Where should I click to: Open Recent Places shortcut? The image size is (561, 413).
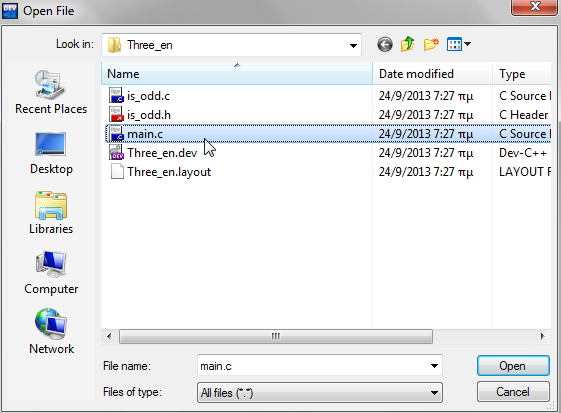(x=51, y=92)
